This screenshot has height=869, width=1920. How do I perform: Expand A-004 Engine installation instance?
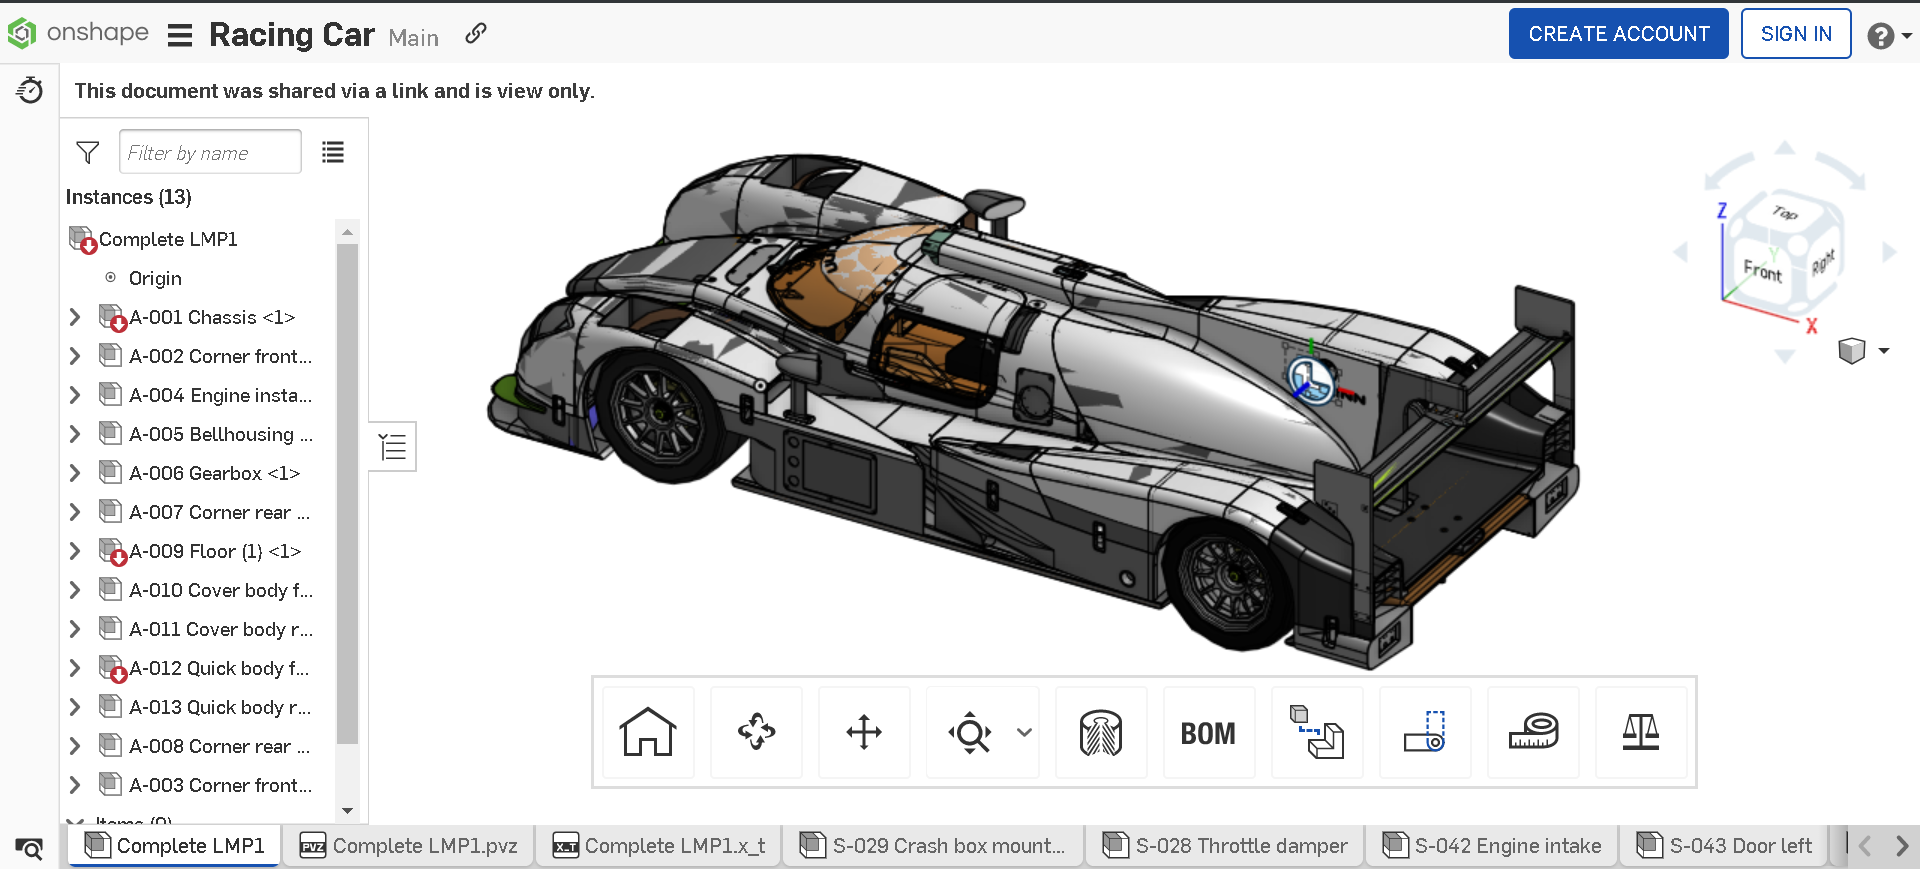click(75, 395)
